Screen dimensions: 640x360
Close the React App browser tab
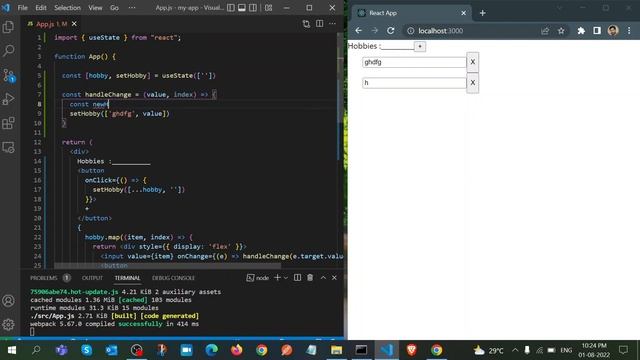point(463,13)
